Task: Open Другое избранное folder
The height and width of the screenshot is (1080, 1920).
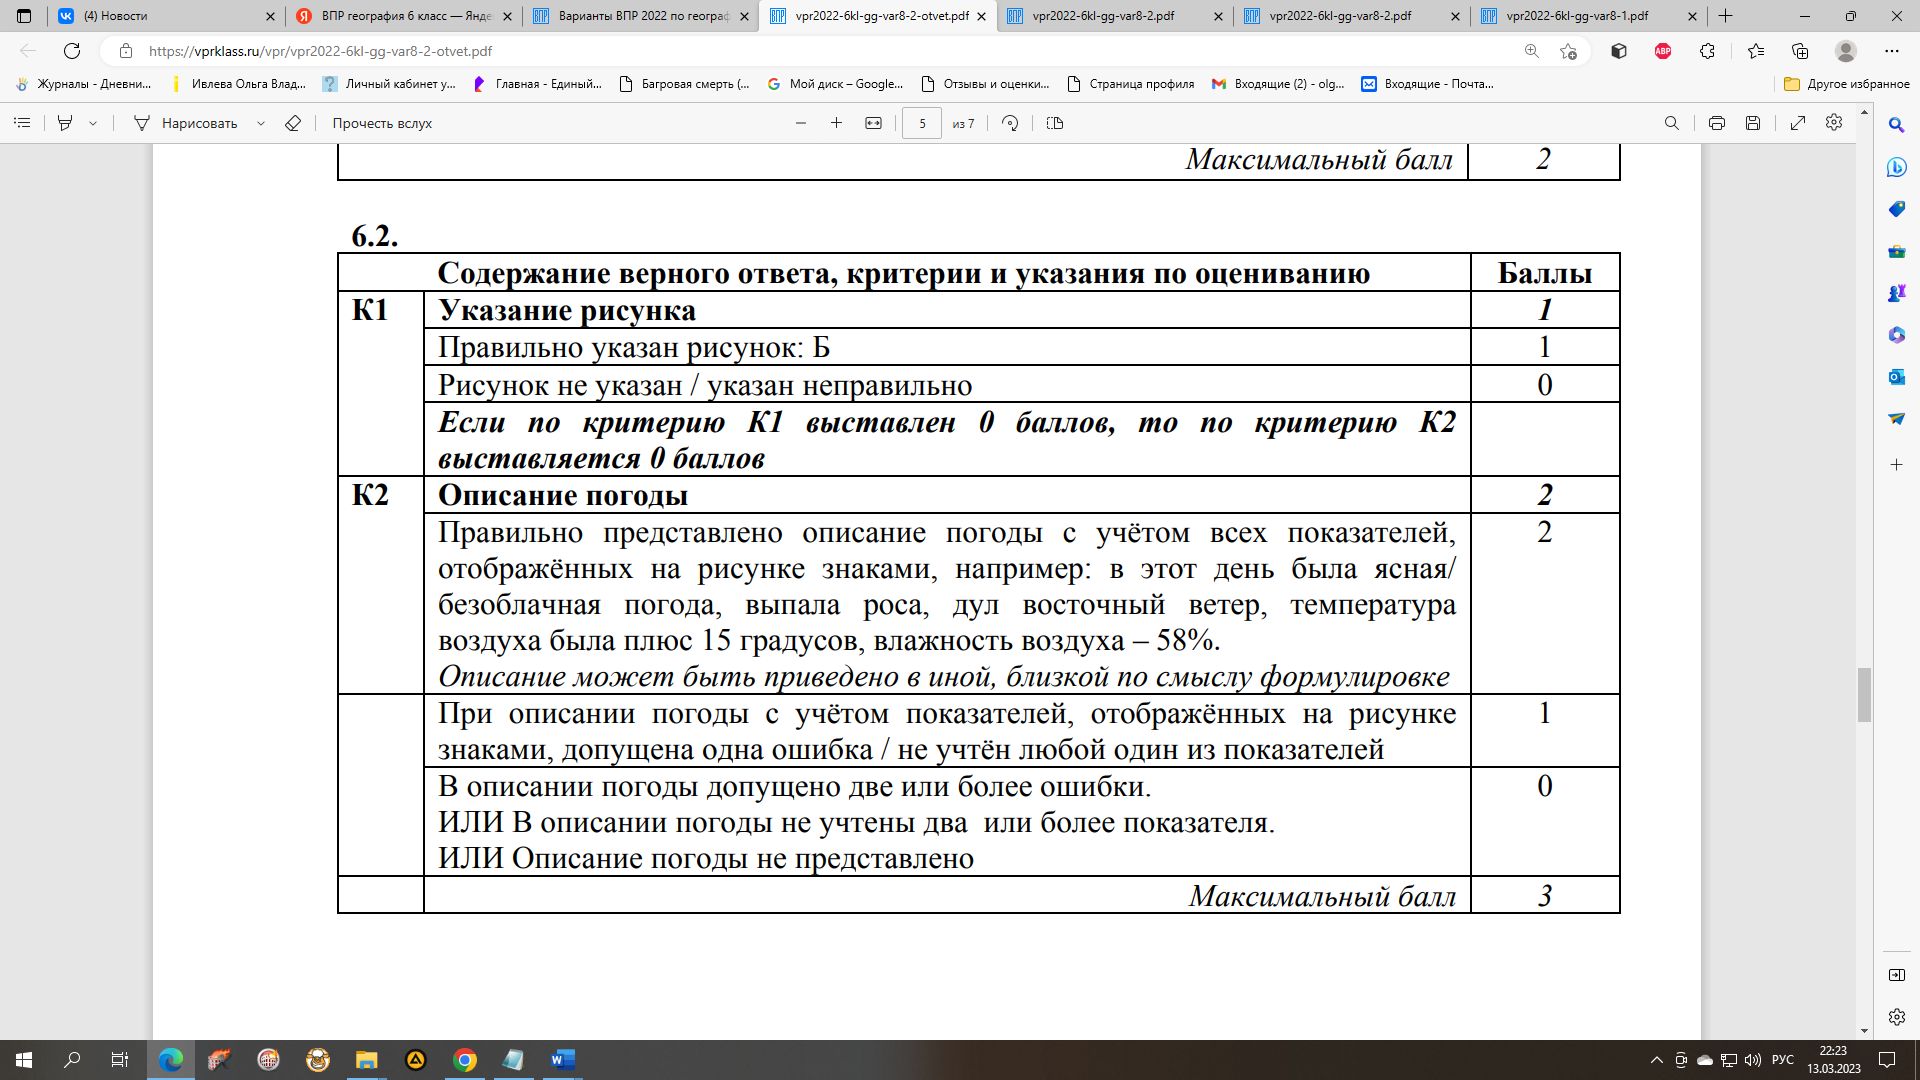Action: [x=1847, y=84]
